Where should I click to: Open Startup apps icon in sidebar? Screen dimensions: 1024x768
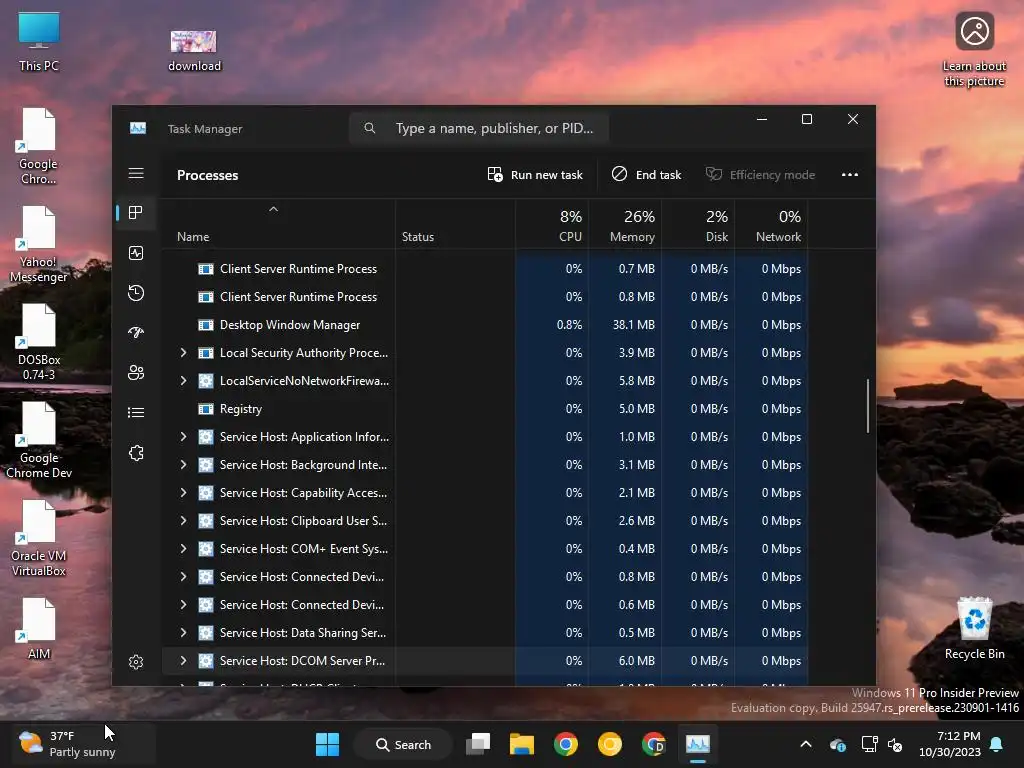pos(136,332)
